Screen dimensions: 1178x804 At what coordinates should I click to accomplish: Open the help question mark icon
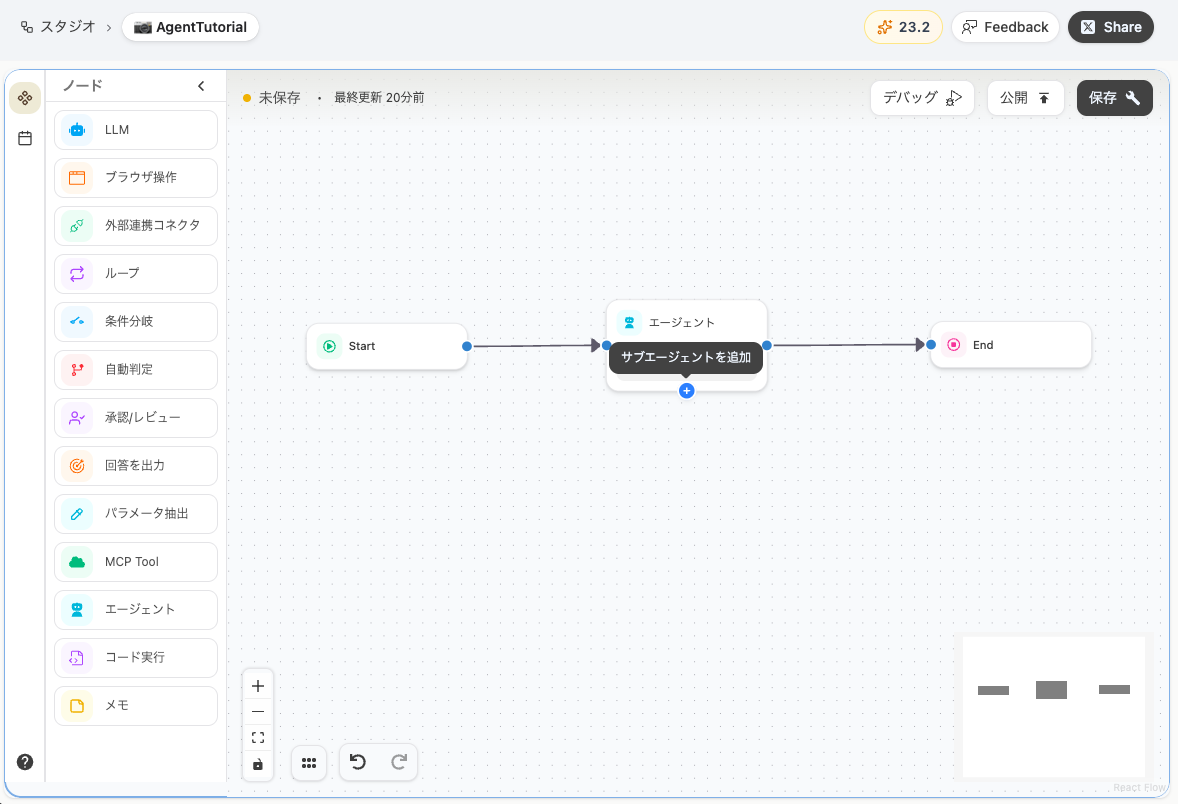[x=25, y=762]
